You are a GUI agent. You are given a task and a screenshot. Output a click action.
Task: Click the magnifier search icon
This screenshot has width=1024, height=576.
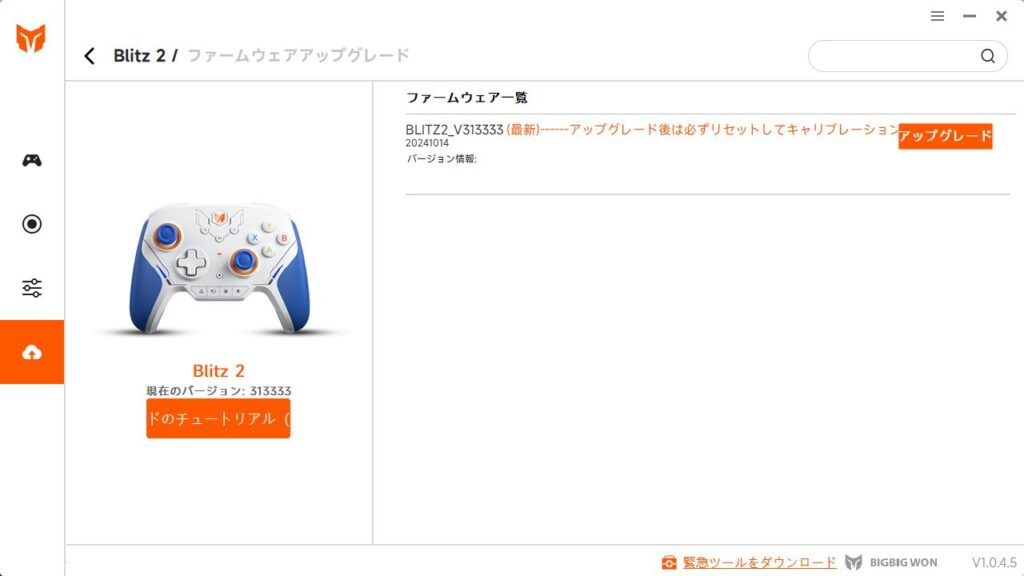point(987,56)
